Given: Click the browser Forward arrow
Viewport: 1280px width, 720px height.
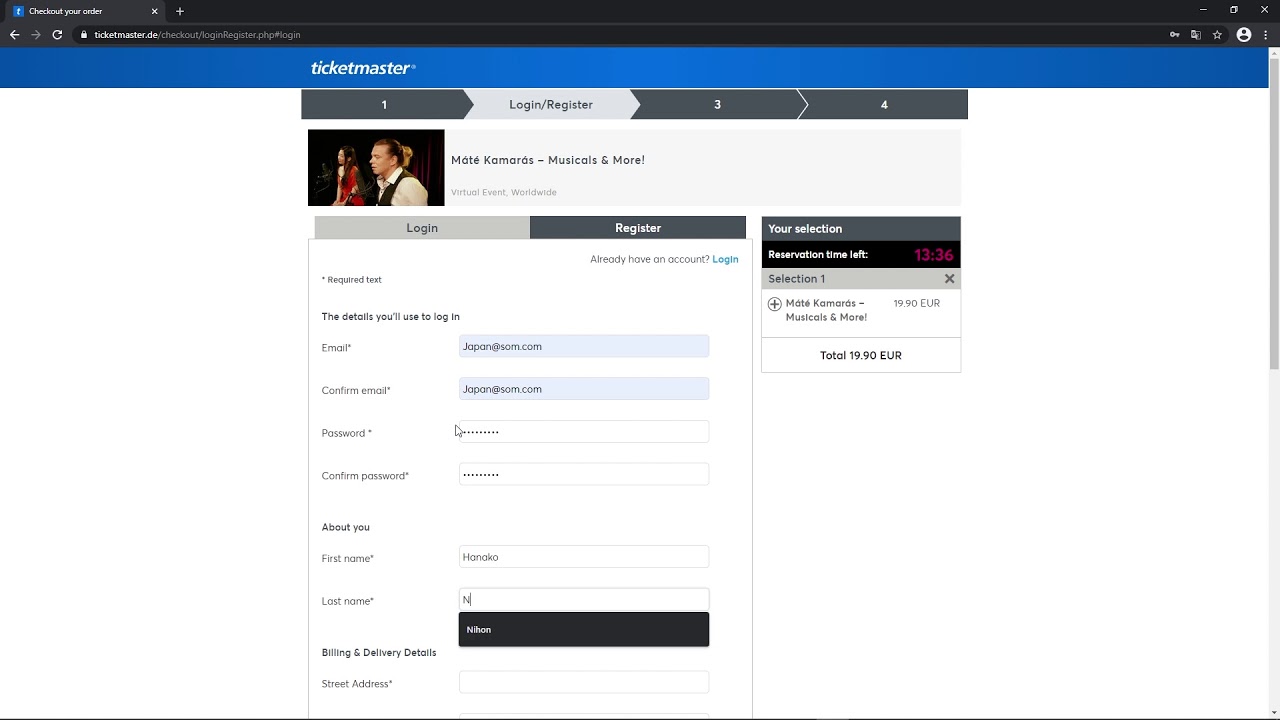Looking at the screenshot, I should 36,35.
